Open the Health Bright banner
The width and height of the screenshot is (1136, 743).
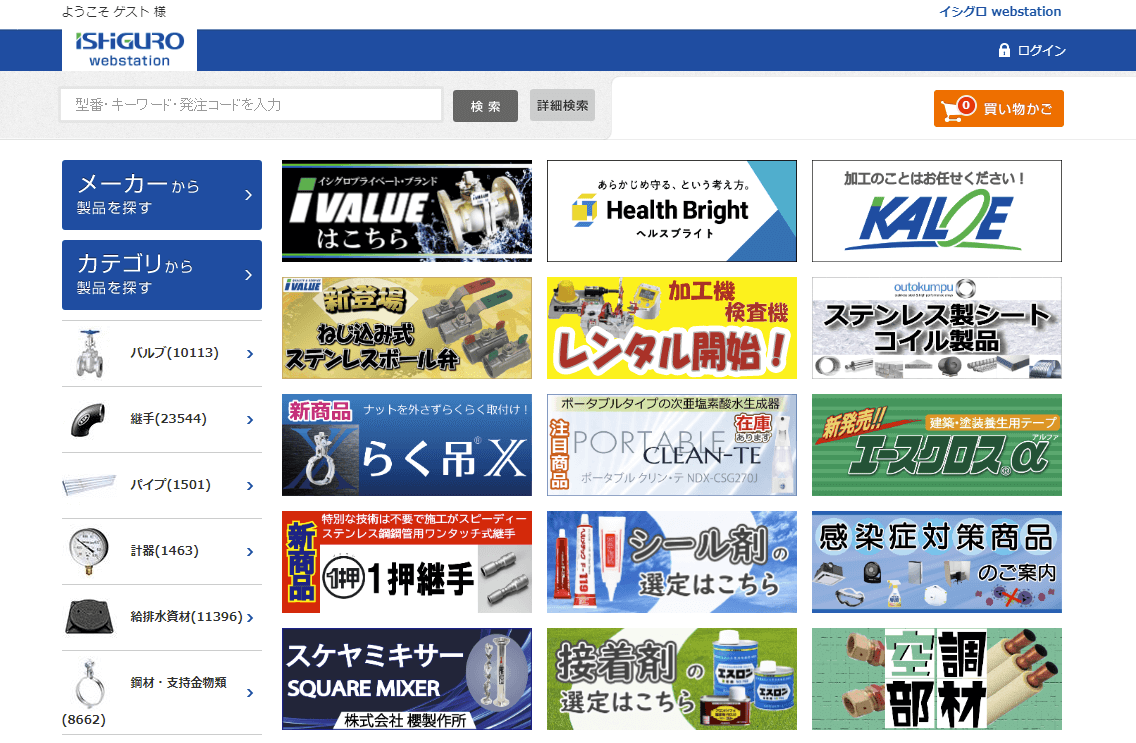672,211
